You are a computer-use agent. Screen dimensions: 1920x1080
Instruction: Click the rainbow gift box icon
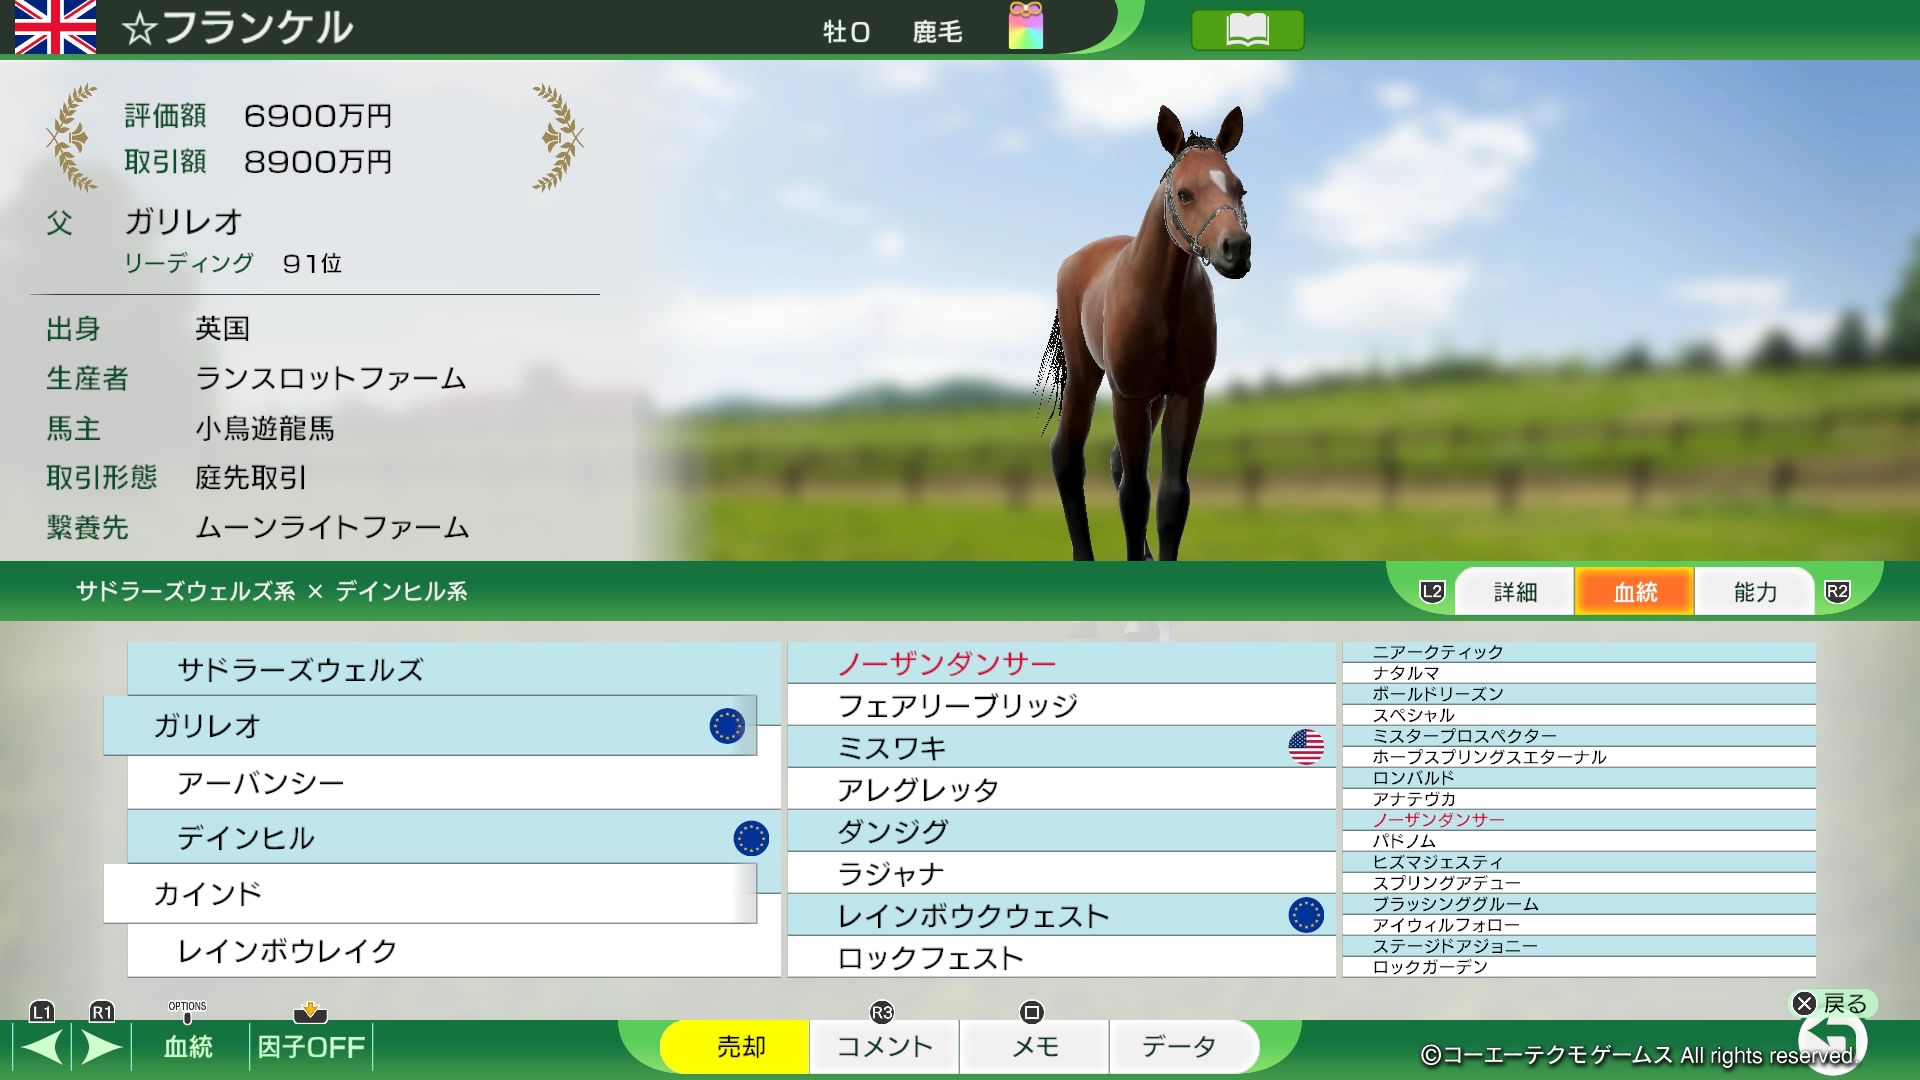(x=1025, y=26)
